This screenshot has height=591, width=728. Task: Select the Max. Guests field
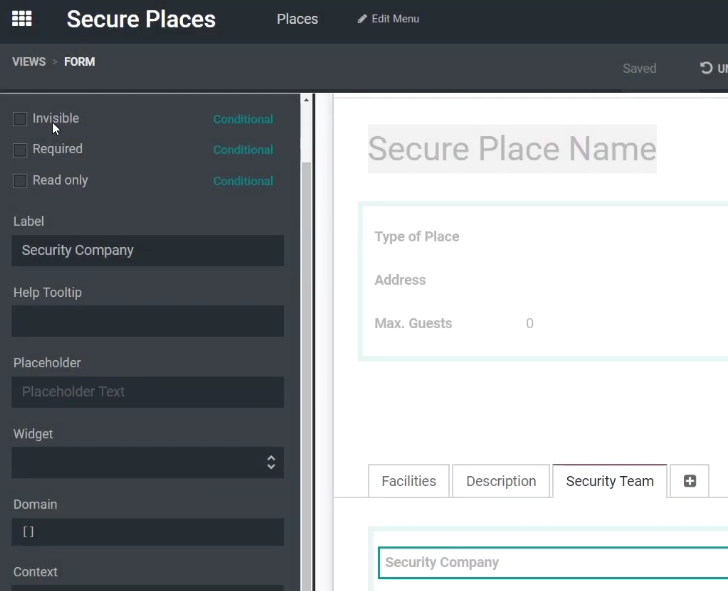click(x=413, y=323)
